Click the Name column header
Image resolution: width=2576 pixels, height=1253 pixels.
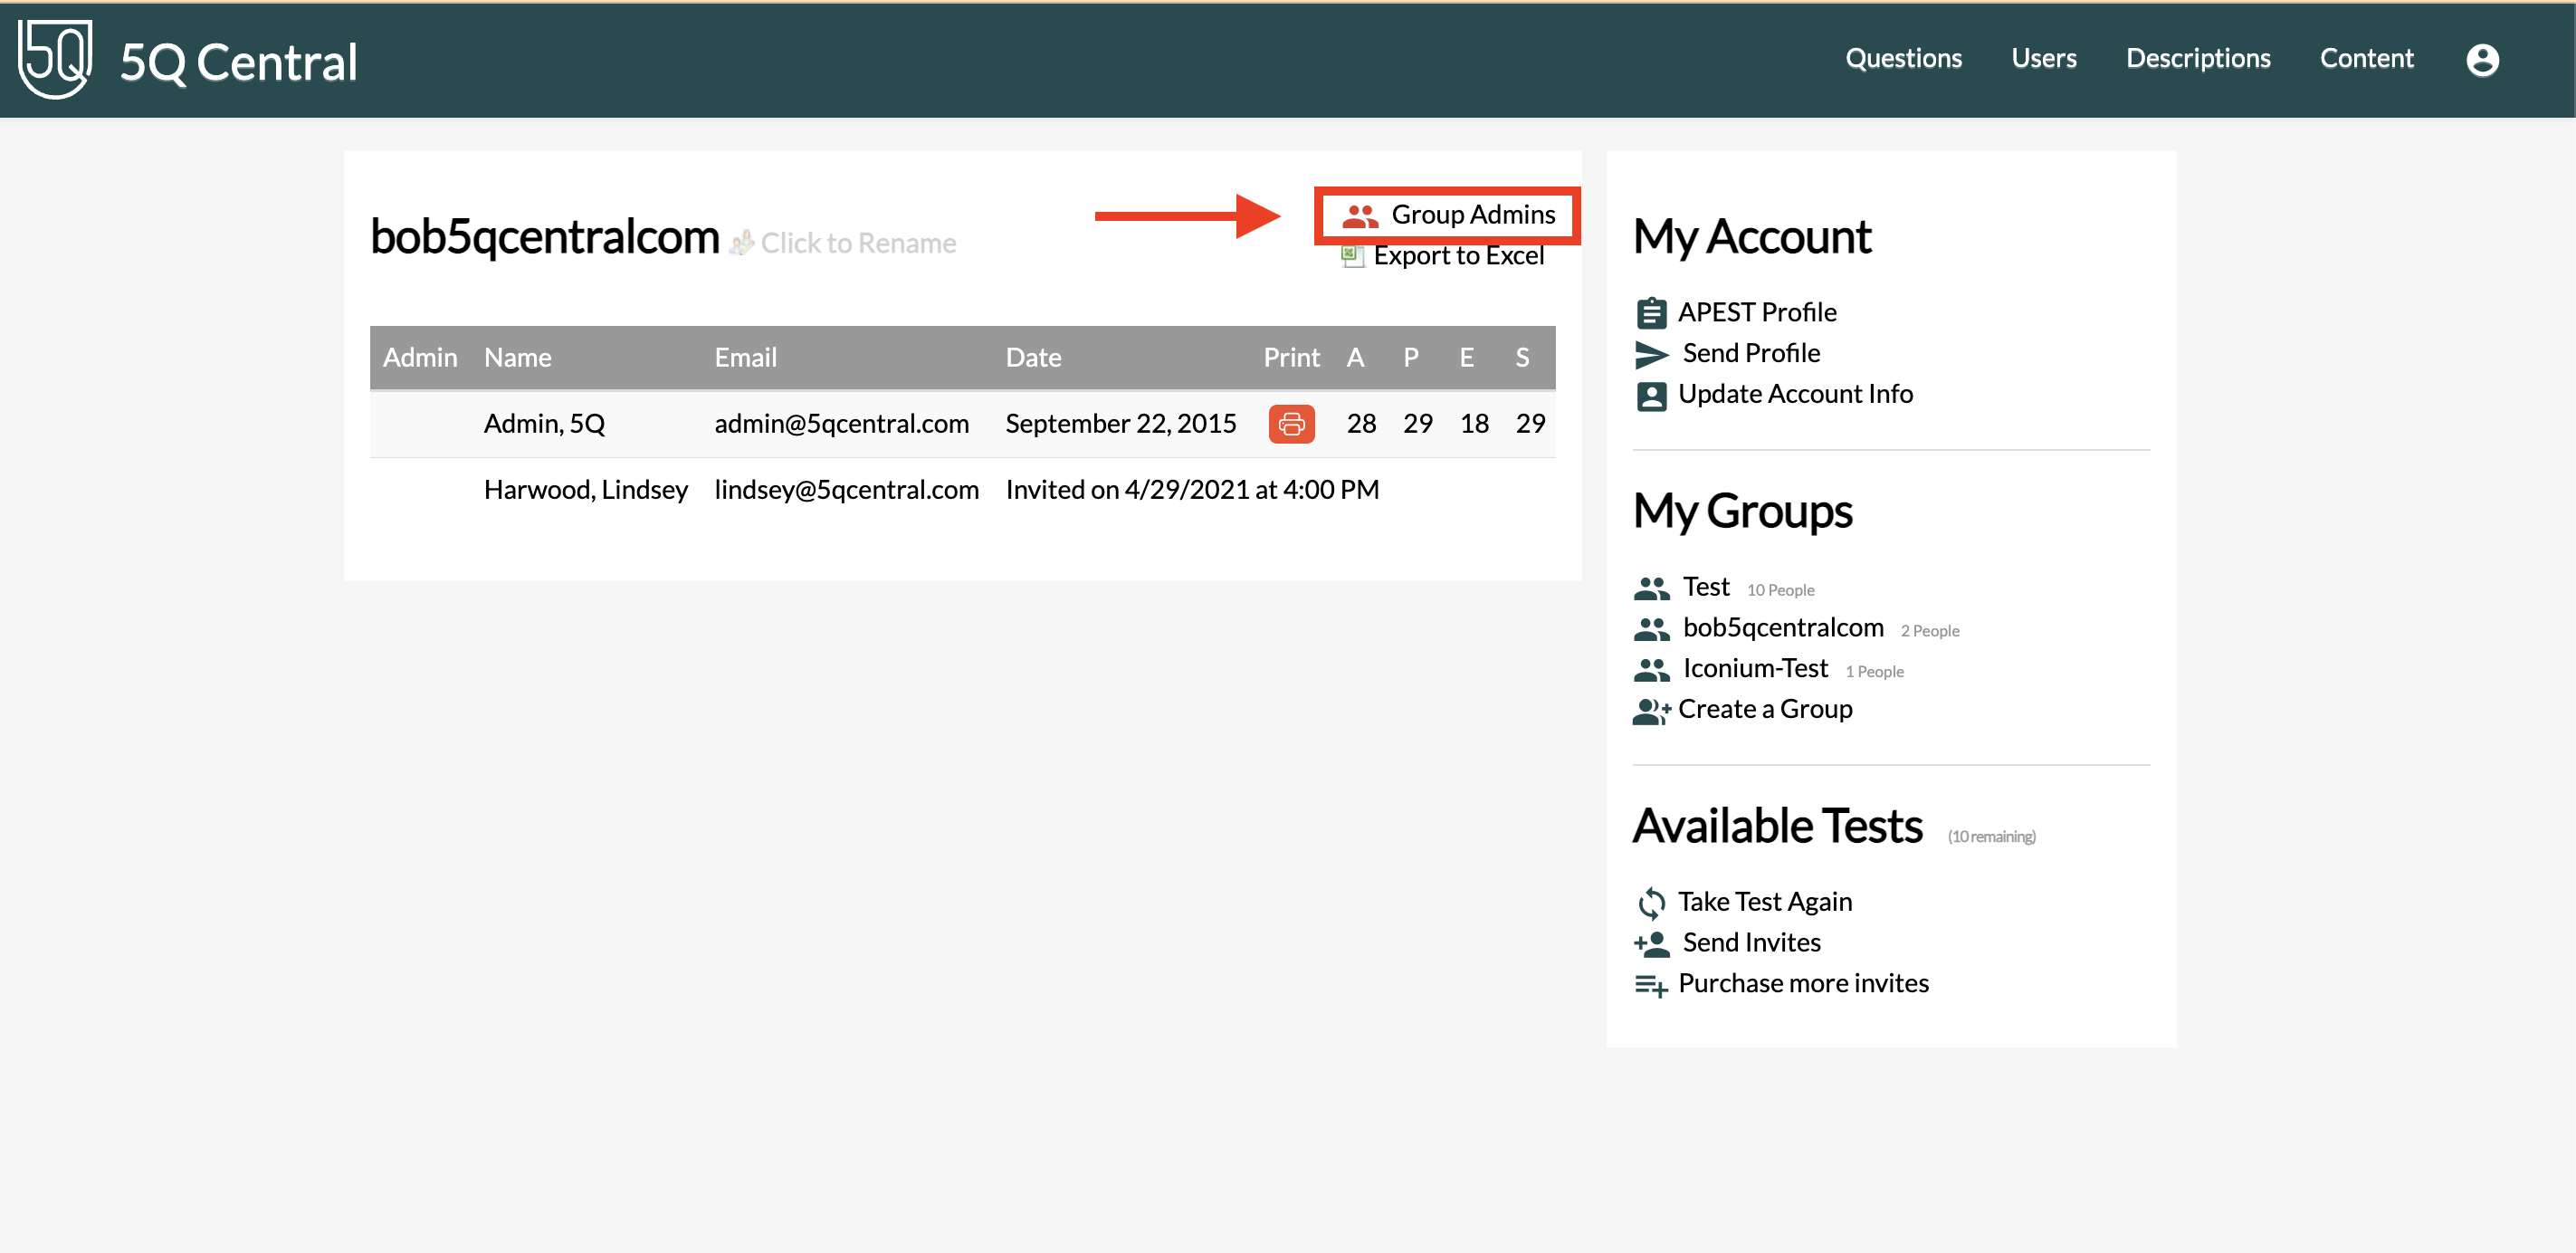(517, 358)
